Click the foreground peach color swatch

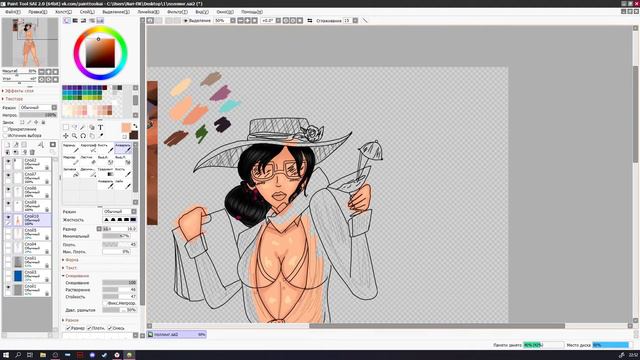click(x=126, y=128)
